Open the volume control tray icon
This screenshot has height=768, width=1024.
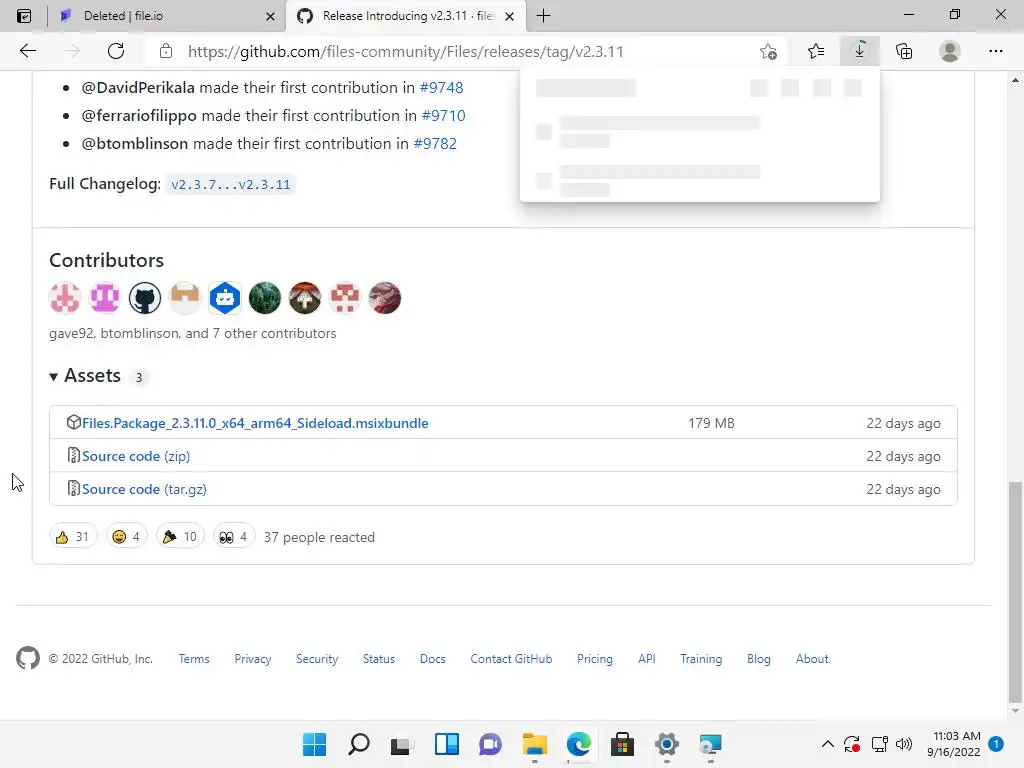tap(904, 744)
